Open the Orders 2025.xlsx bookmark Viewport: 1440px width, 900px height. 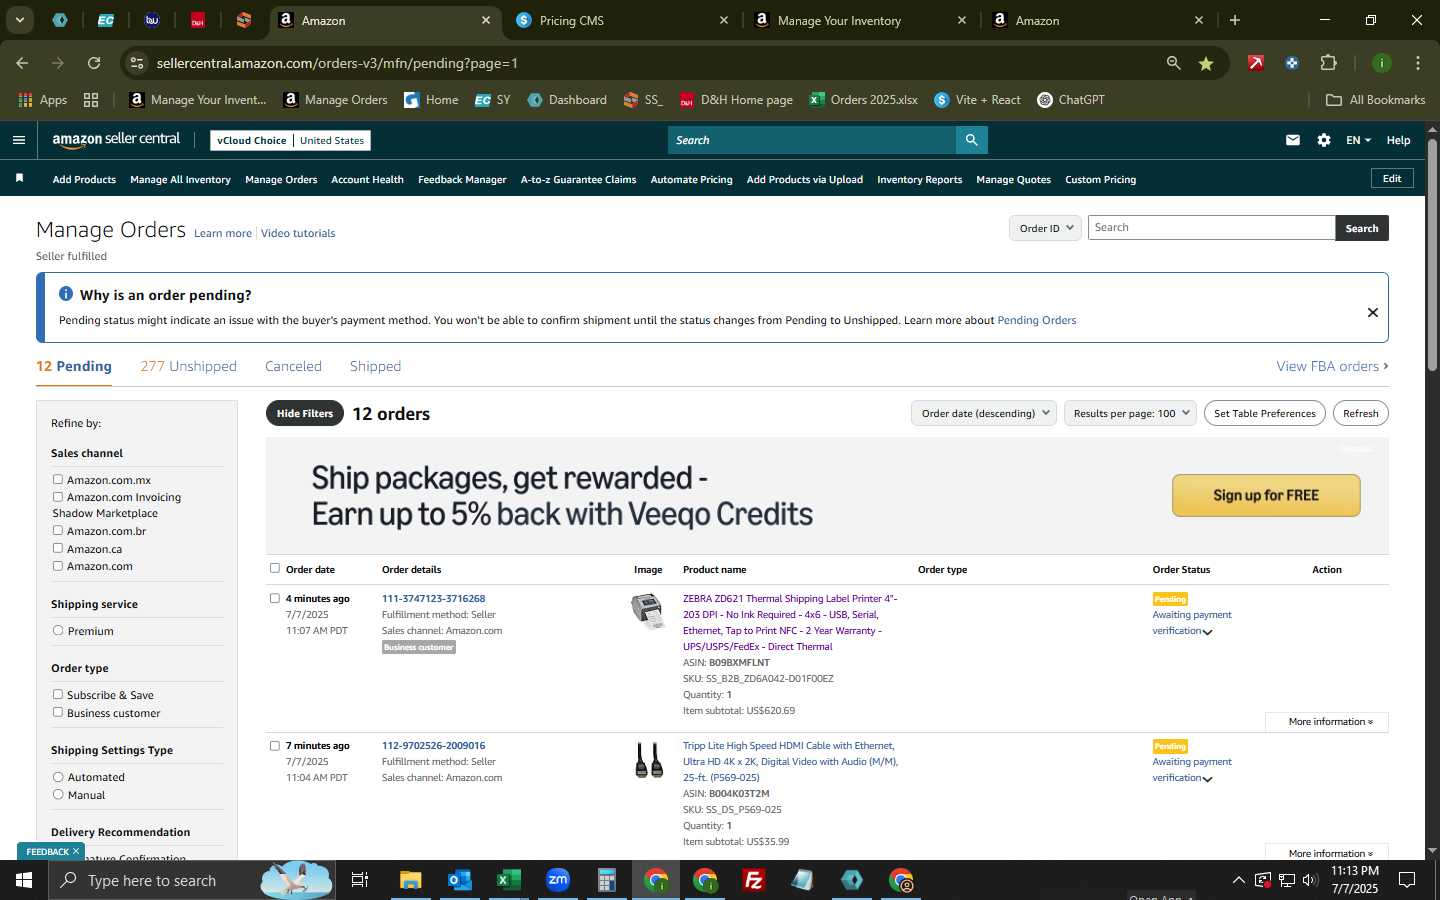[x=864, y=100]
